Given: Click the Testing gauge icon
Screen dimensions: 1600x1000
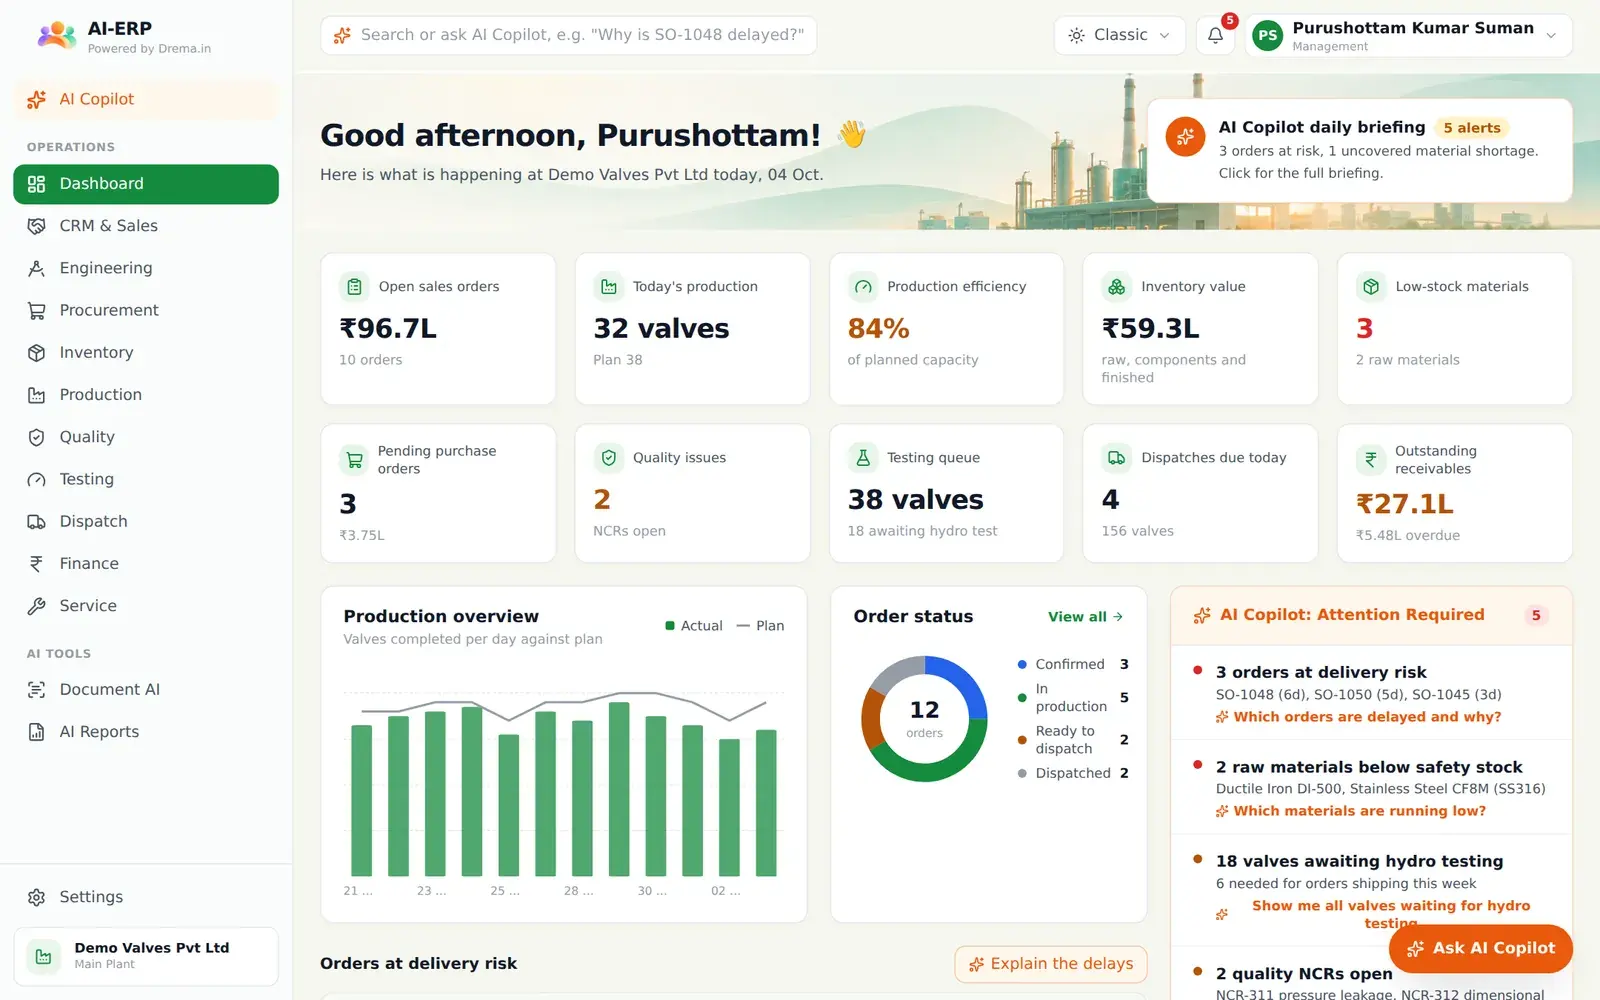Looking at the screenshot, I should tap(37, 479).
